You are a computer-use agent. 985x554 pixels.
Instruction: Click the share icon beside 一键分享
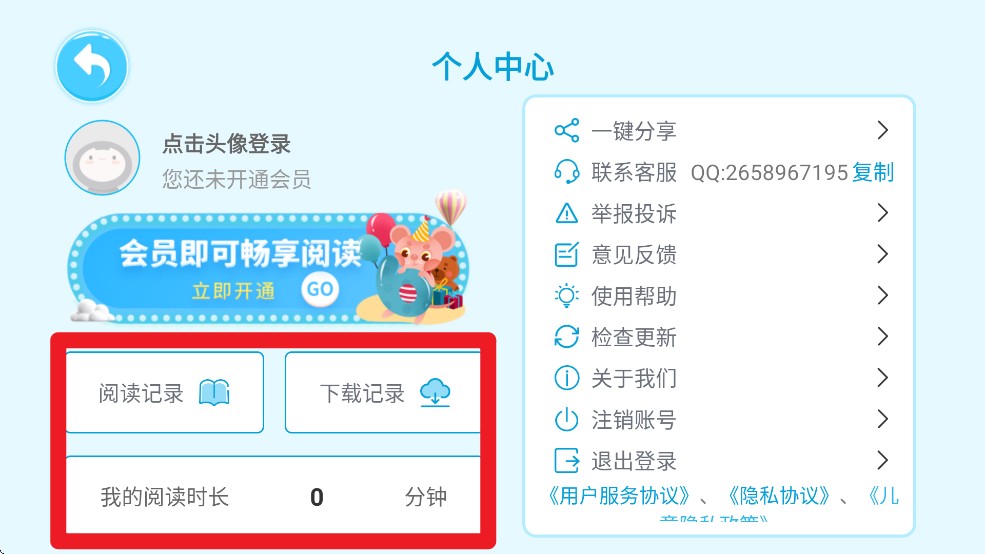567,130
